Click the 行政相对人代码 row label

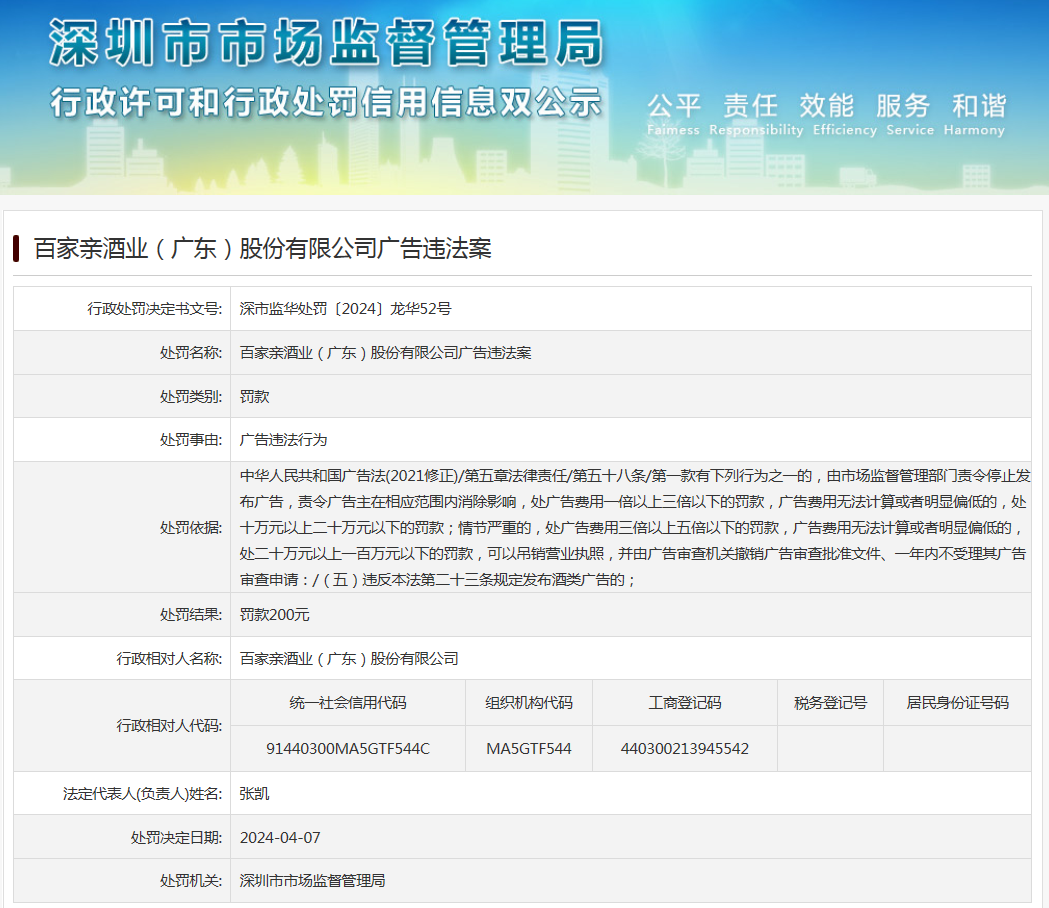169,725
